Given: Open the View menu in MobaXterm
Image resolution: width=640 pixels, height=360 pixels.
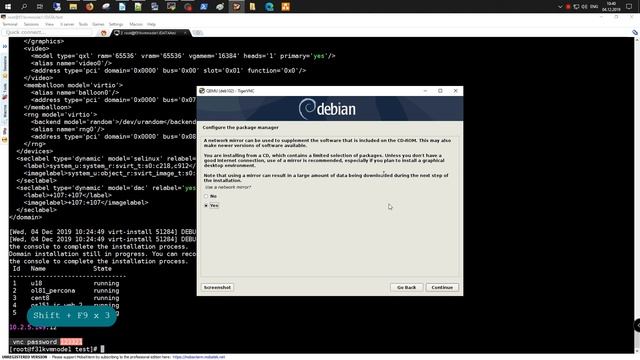Looking at the screenshot, I should tap(49, 24).
